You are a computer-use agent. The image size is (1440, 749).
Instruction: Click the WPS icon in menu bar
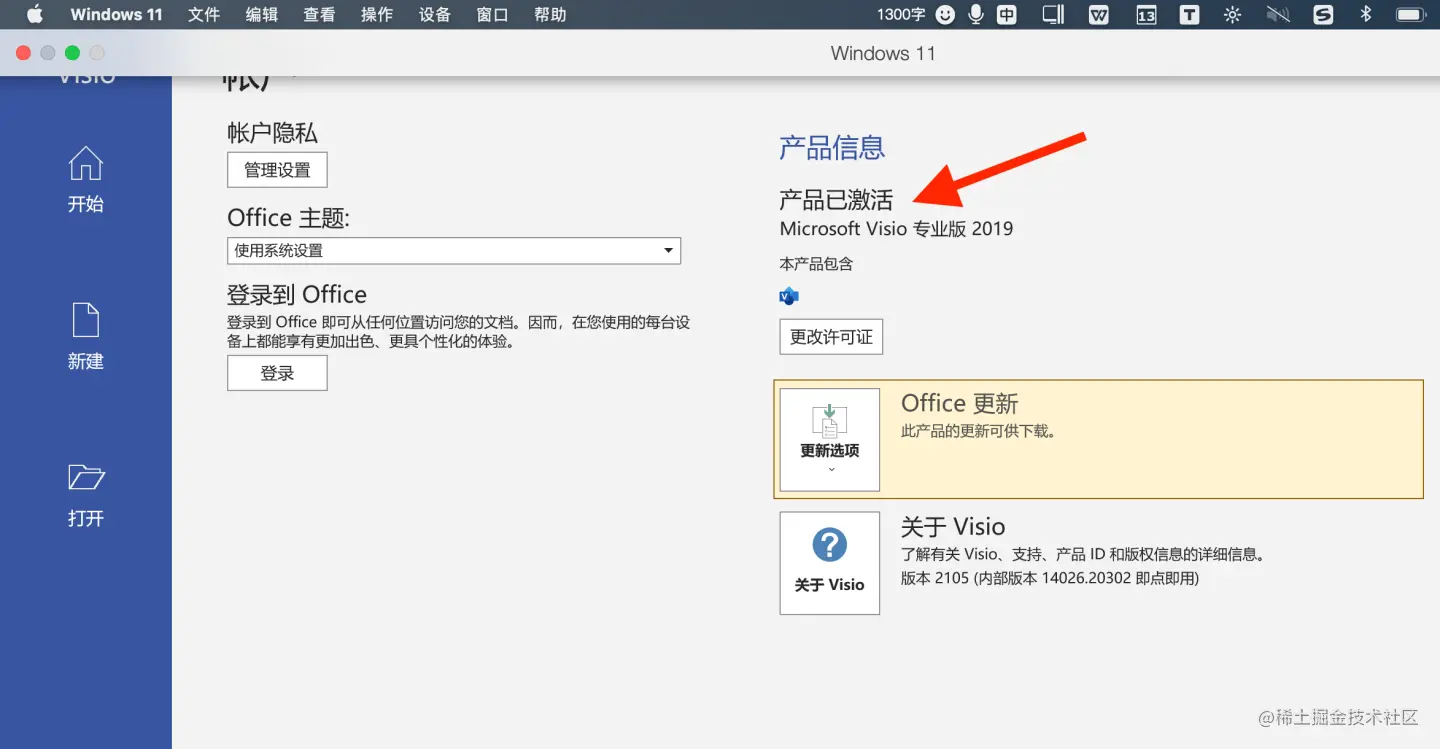point(1099,15)
